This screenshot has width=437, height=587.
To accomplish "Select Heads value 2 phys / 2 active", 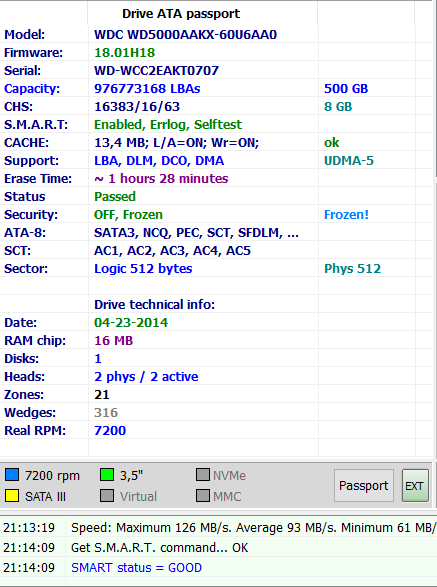I will (146, 376).
